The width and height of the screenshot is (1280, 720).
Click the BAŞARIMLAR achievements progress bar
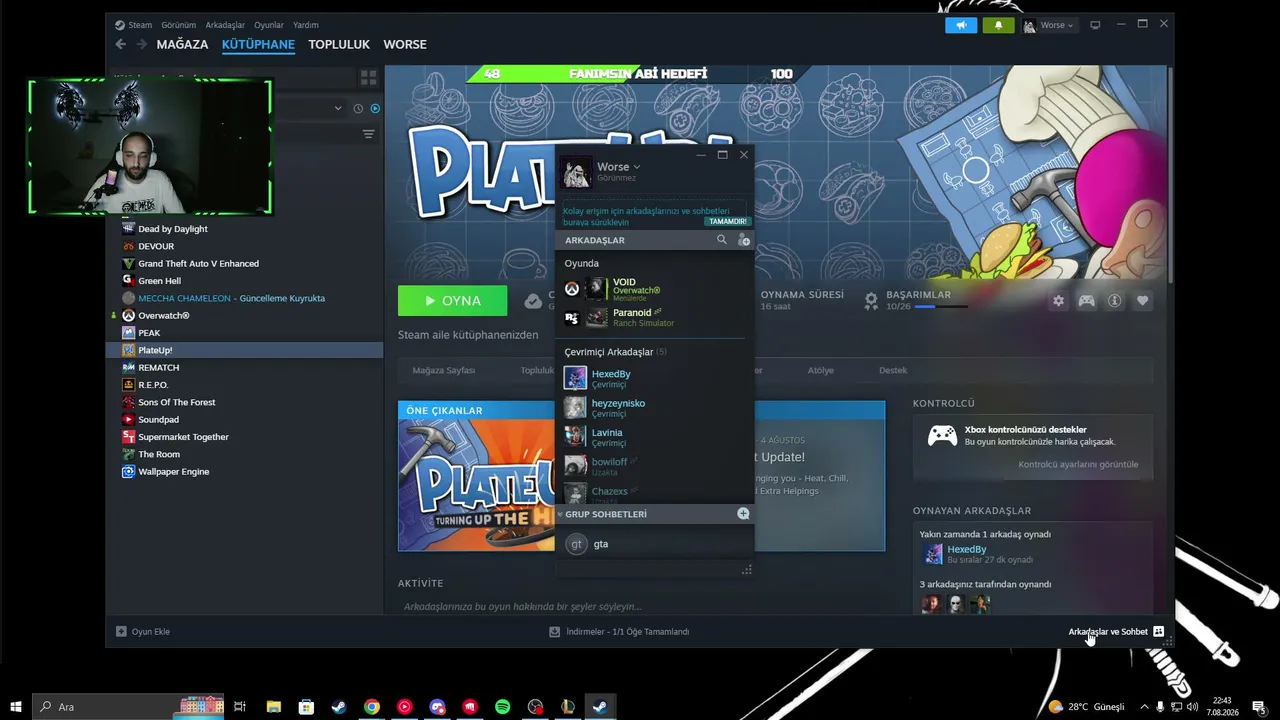[941, 307]
